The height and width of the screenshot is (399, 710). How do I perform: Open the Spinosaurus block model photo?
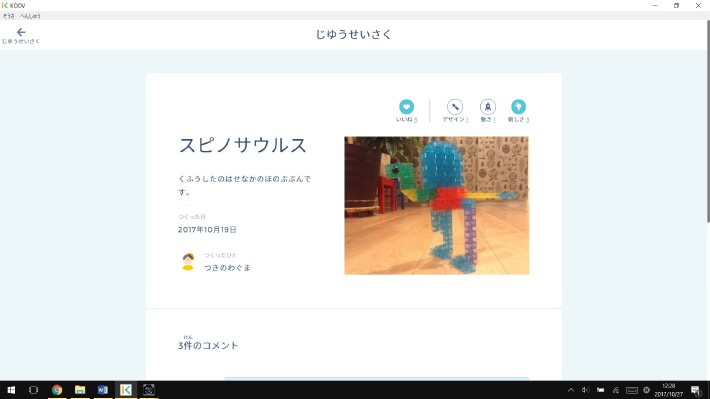tap(437, 206)
